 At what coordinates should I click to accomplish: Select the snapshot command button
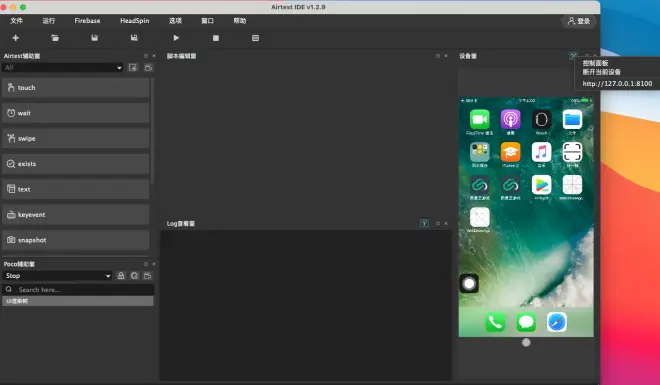(x=76, y=240)
